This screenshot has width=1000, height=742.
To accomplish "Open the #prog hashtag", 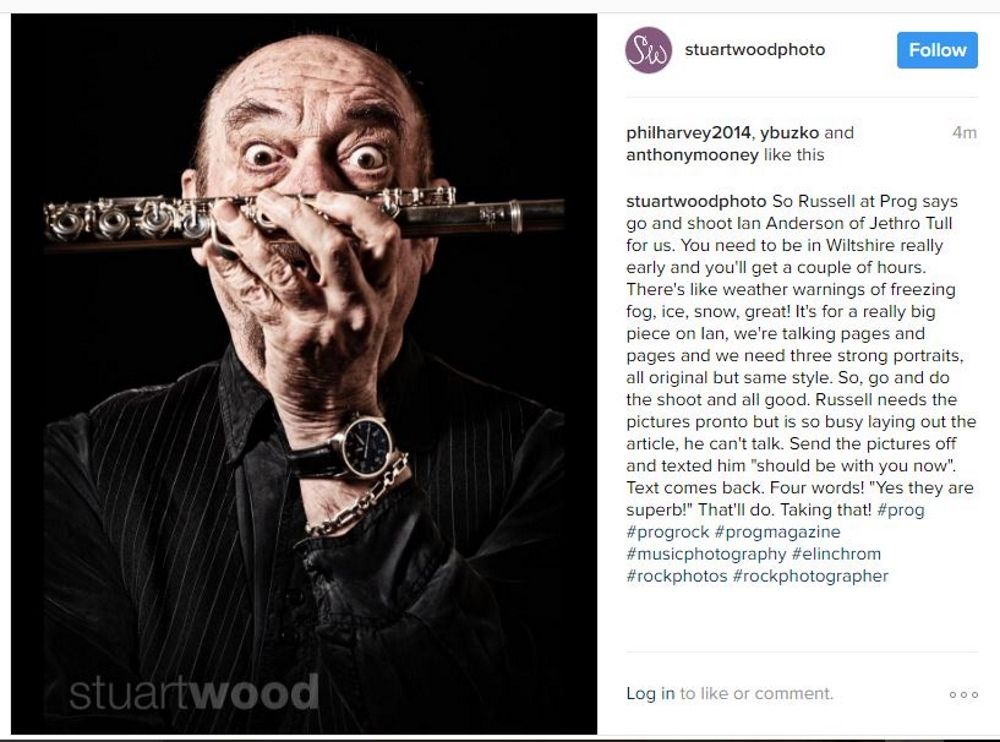I will [x=901, y=510].
